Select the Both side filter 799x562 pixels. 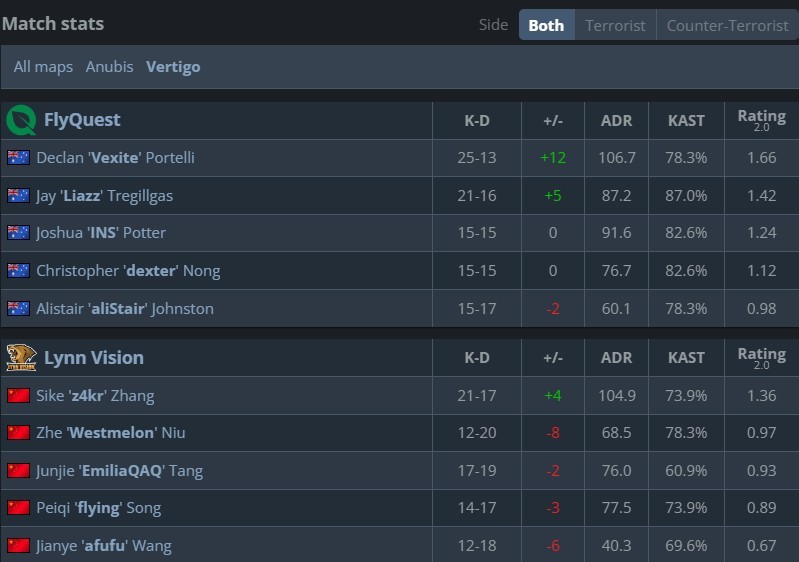click(546, 25)
